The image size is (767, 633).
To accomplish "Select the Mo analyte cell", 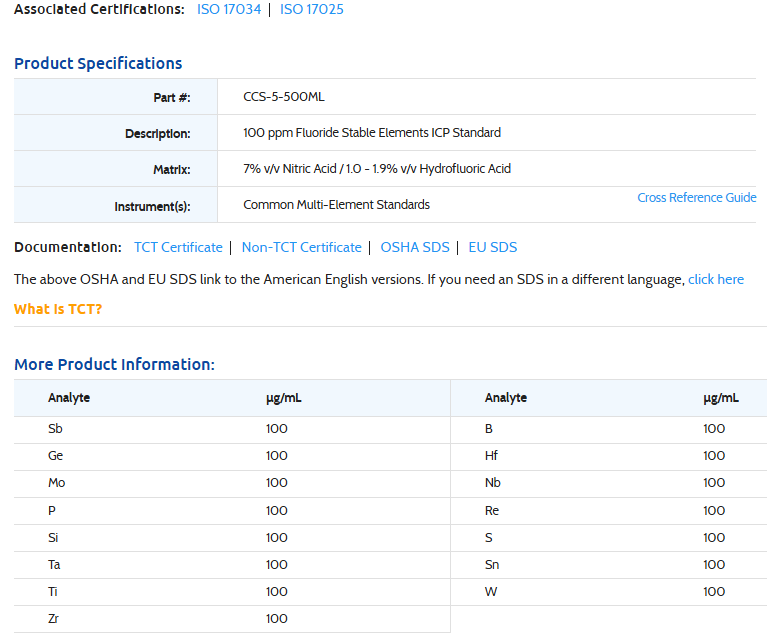I will pyautogui.click(x=57, y=483).
